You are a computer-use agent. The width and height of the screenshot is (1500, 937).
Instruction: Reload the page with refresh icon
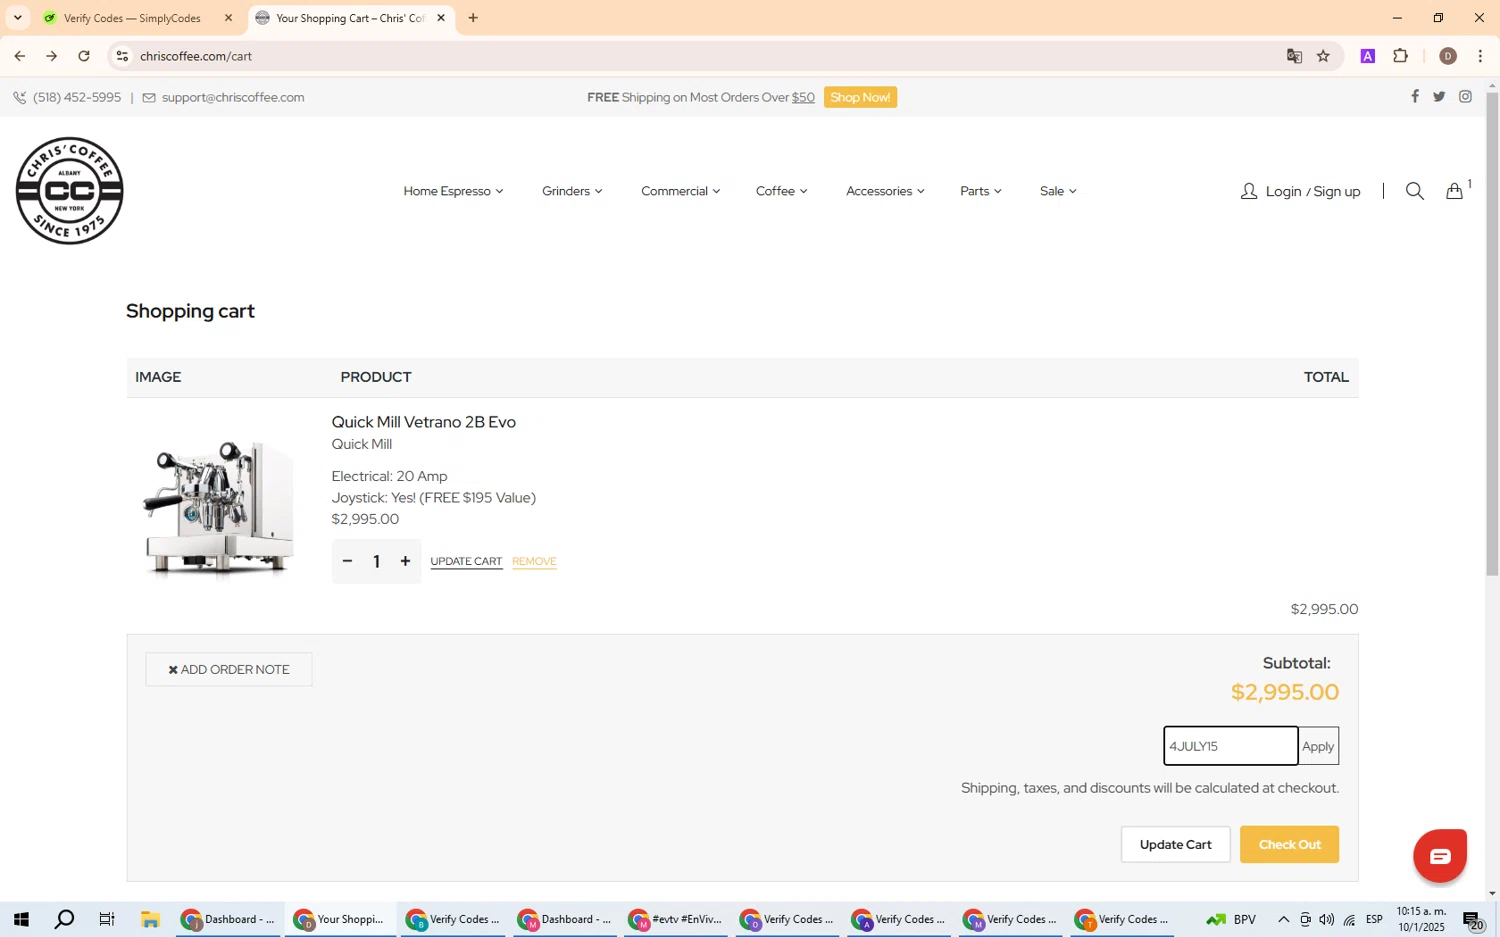84,56
